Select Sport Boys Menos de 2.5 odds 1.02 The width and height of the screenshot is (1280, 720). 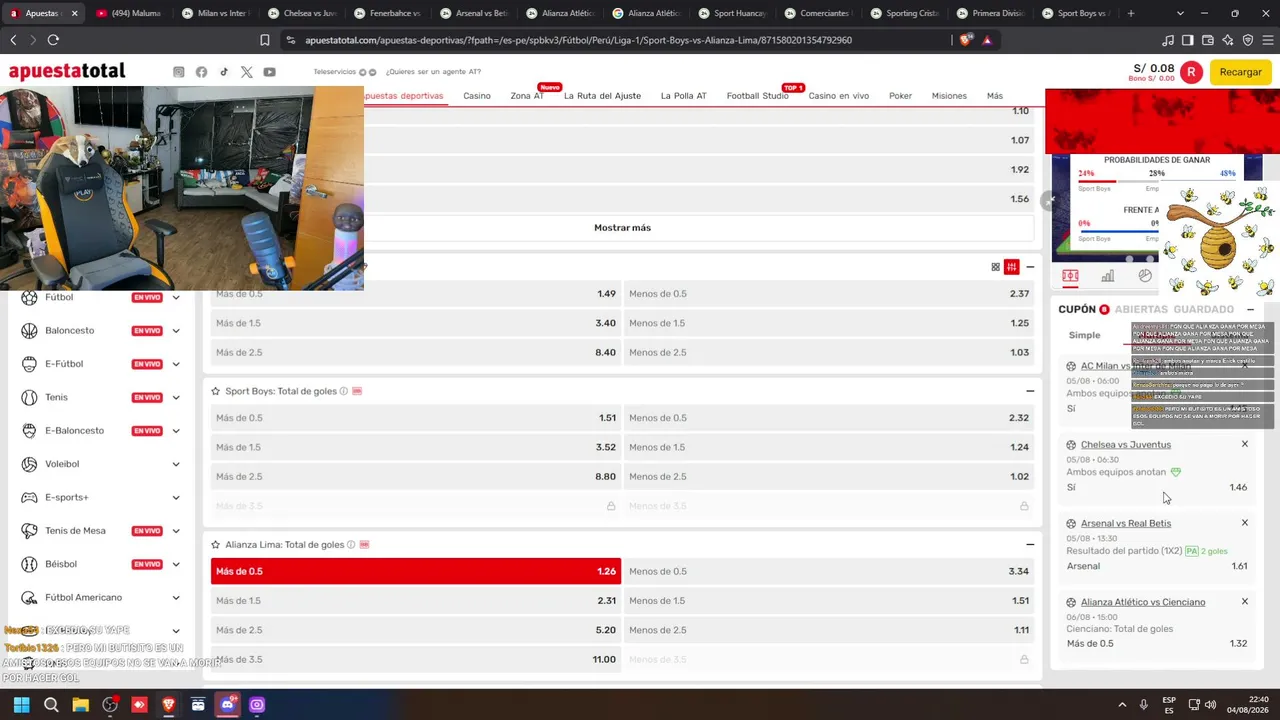[829, 476]
